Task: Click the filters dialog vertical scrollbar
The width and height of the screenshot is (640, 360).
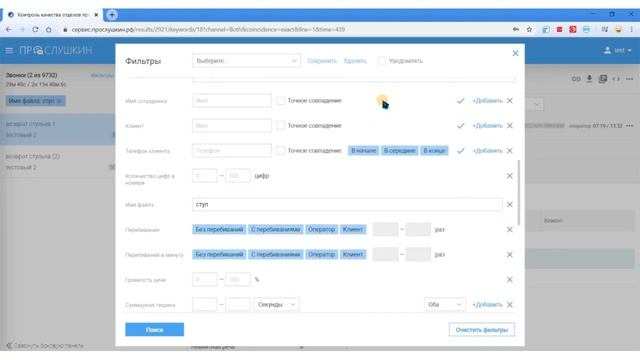Action: pyautogui.click(x=519, y=192)
